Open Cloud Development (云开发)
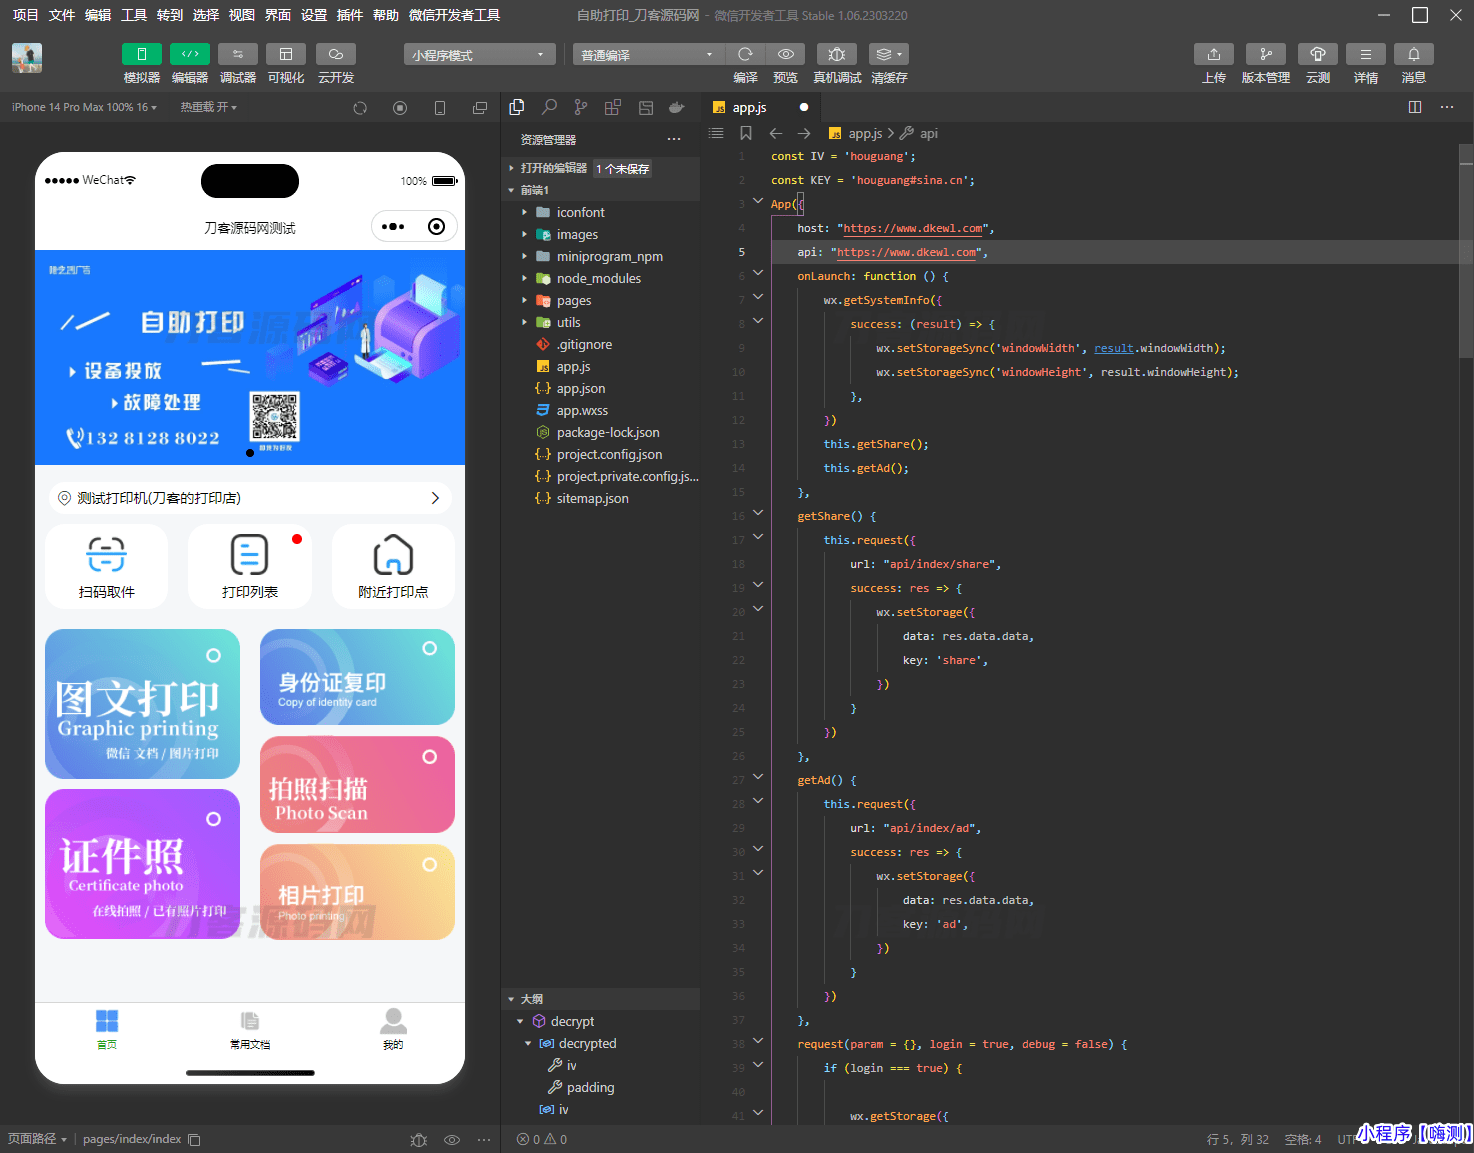The height and width of the screenshot is (1153, 1474). coord(336,54)
